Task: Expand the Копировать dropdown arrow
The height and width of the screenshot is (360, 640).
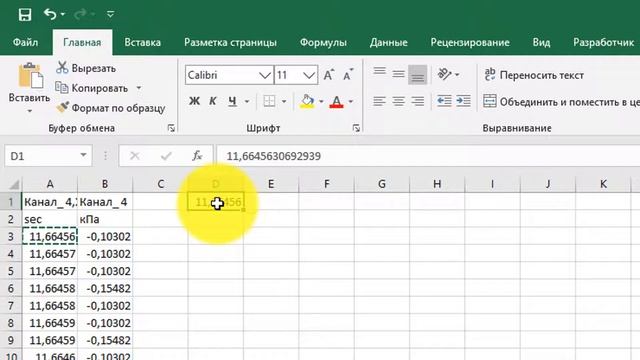Action: point(139,88)
